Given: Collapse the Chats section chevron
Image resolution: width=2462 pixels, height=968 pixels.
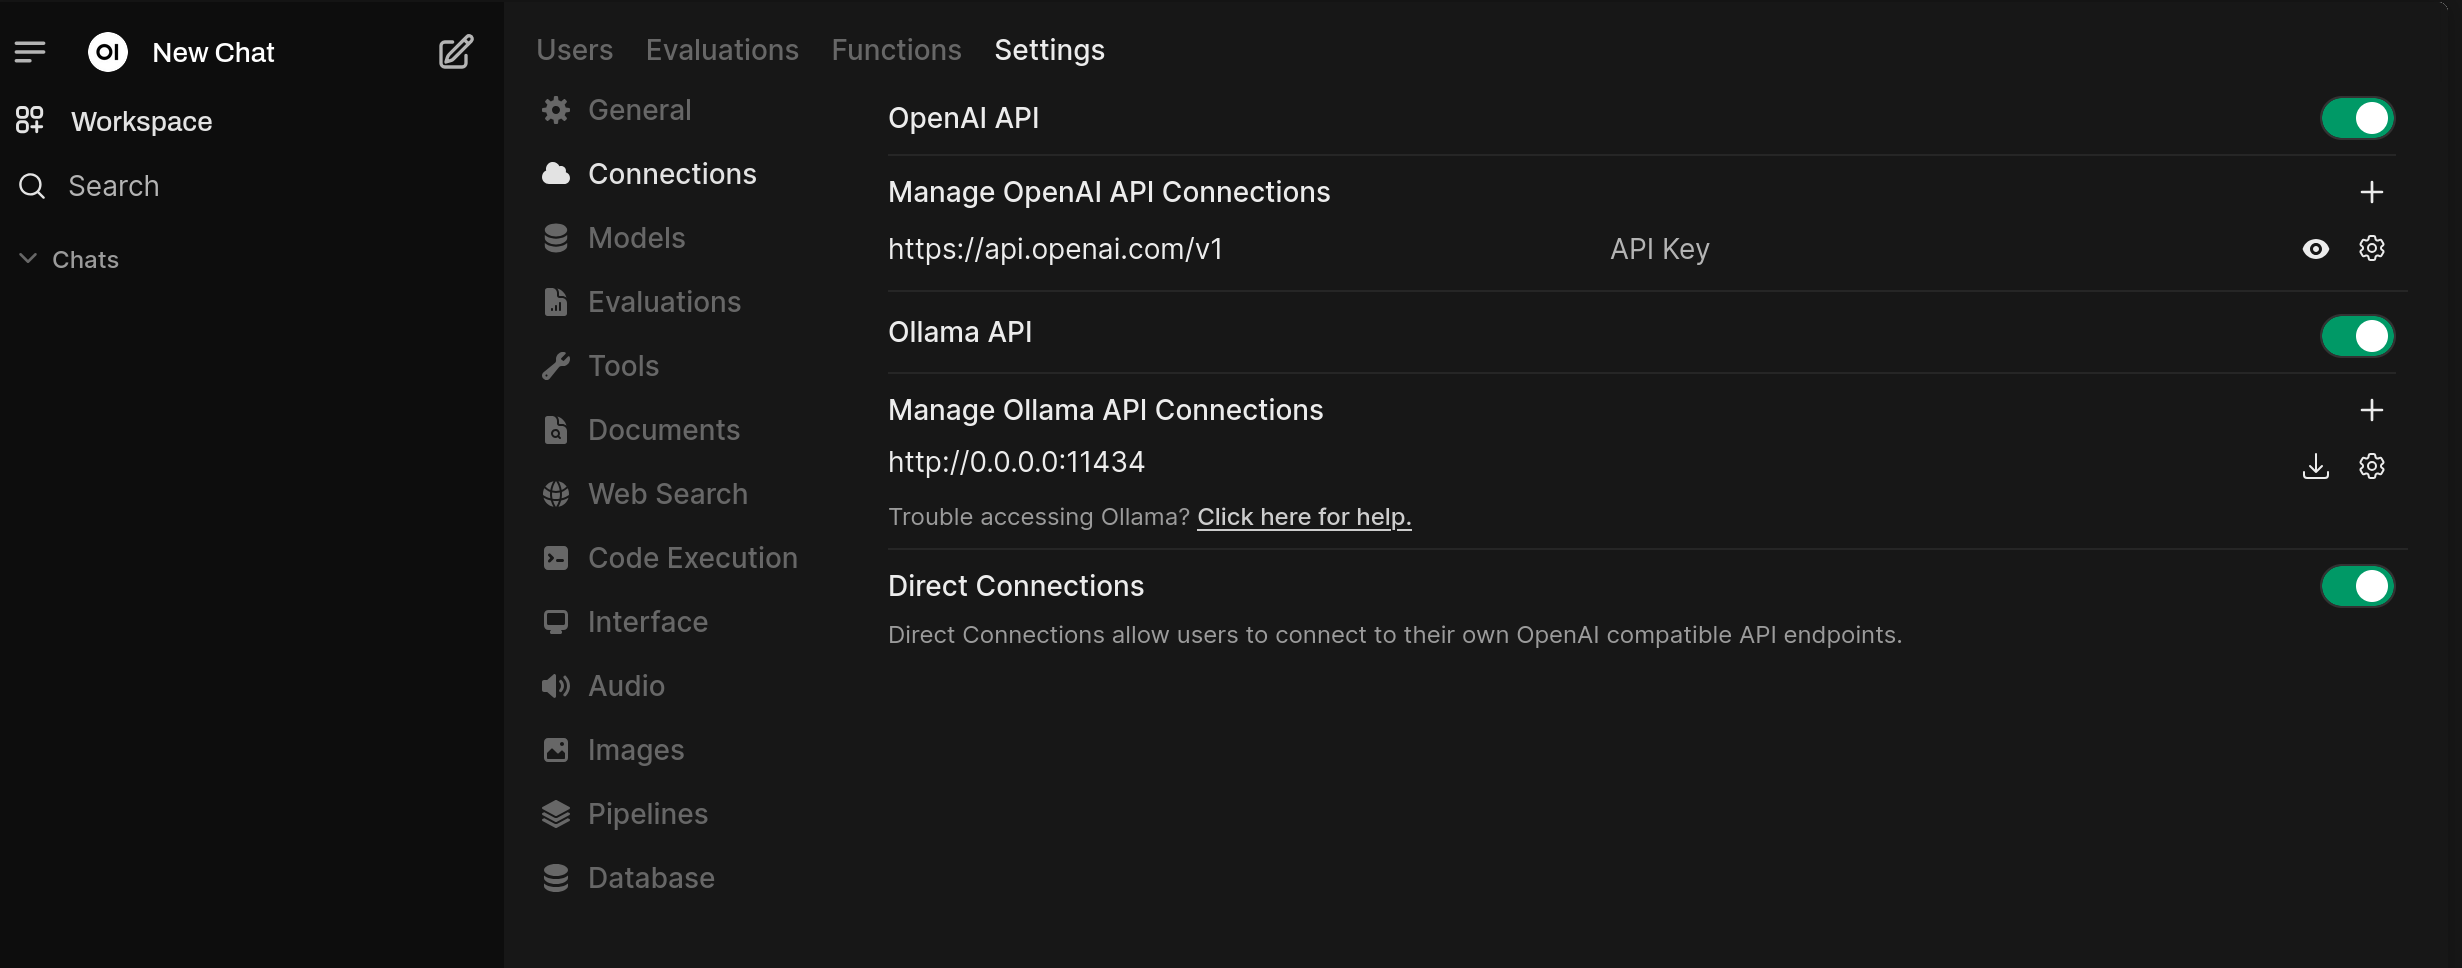Looking at the screenshot, I should 29,259.
